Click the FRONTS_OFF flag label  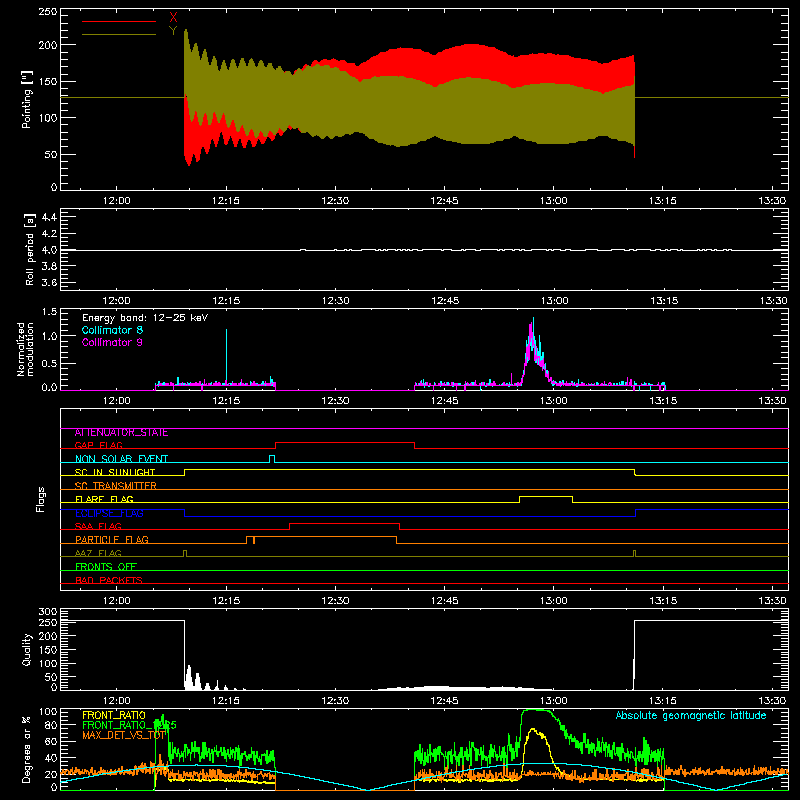(106, 567)
